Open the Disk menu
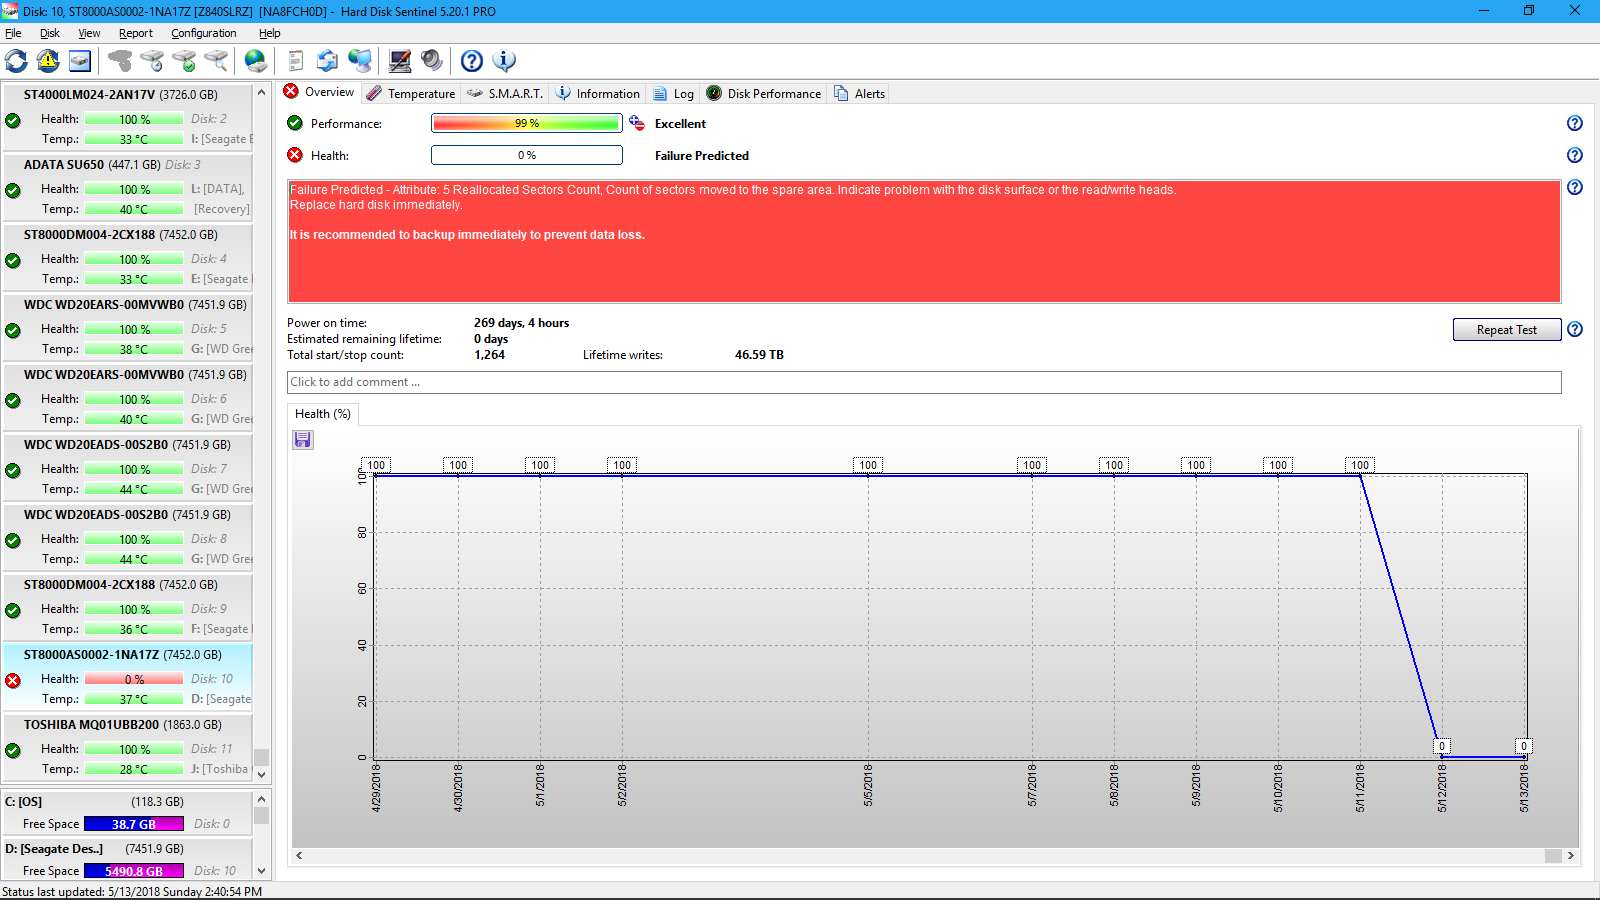The image size is (1600, 900). pos(50,33)
